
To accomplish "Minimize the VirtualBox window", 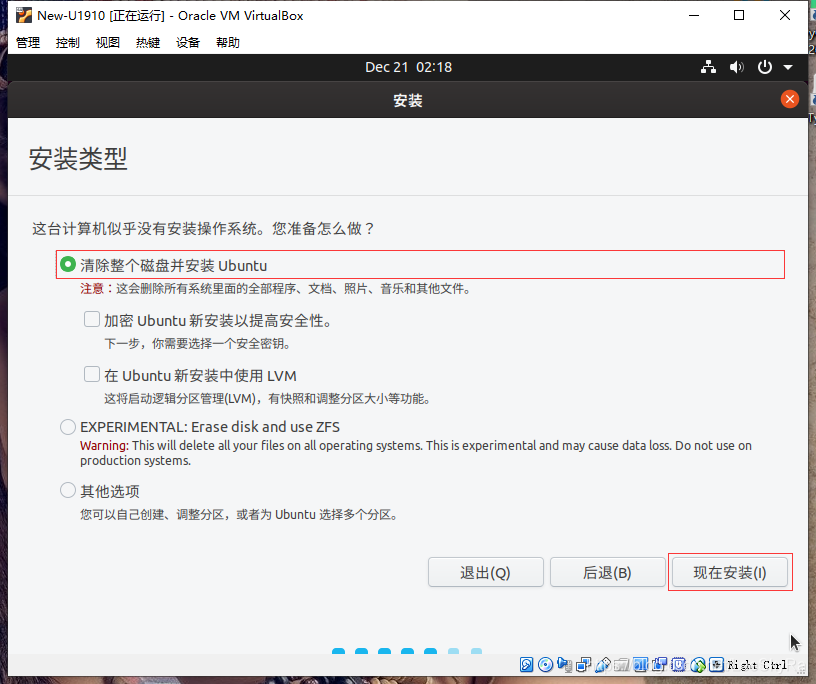I will 694,15.
